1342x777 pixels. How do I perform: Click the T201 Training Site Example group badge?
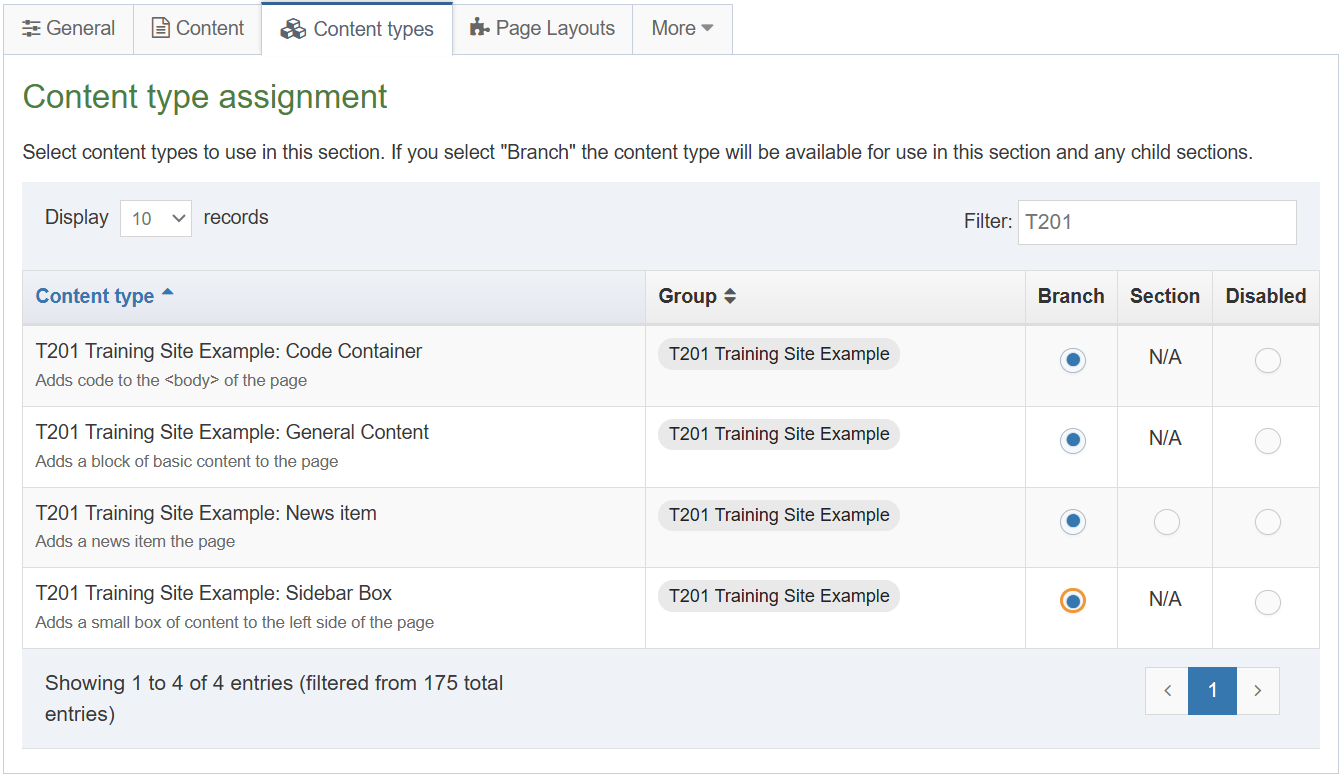tap(778, 353)
